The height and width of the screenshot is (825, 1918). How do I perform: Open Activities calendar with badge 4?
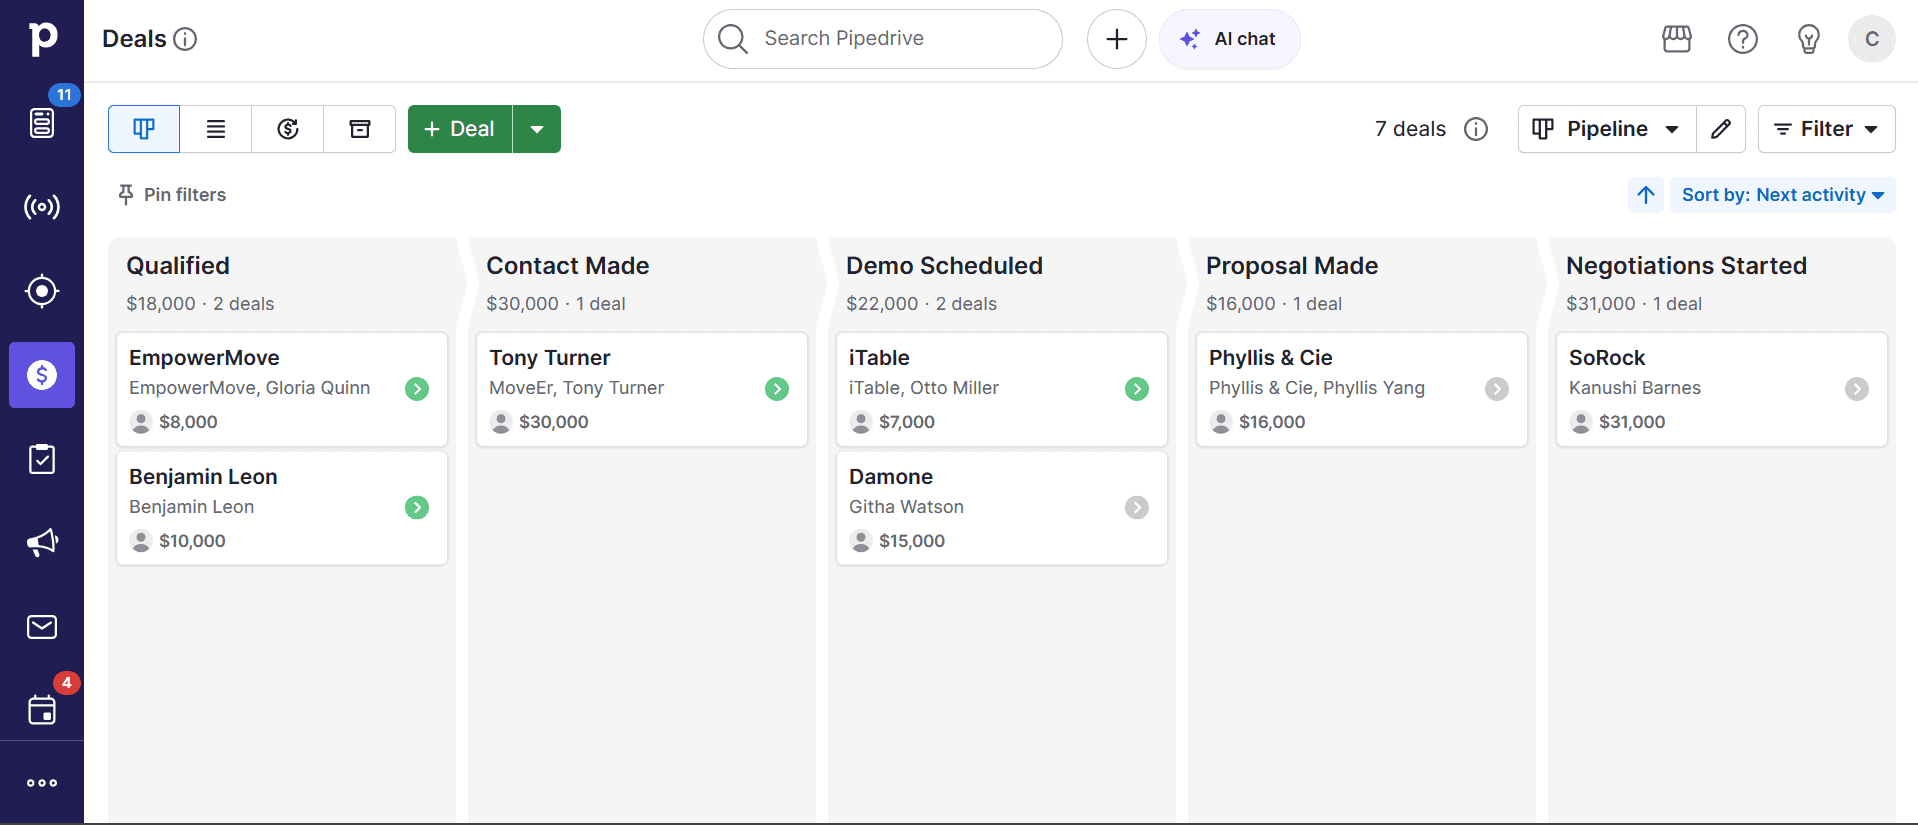point(42,709)
